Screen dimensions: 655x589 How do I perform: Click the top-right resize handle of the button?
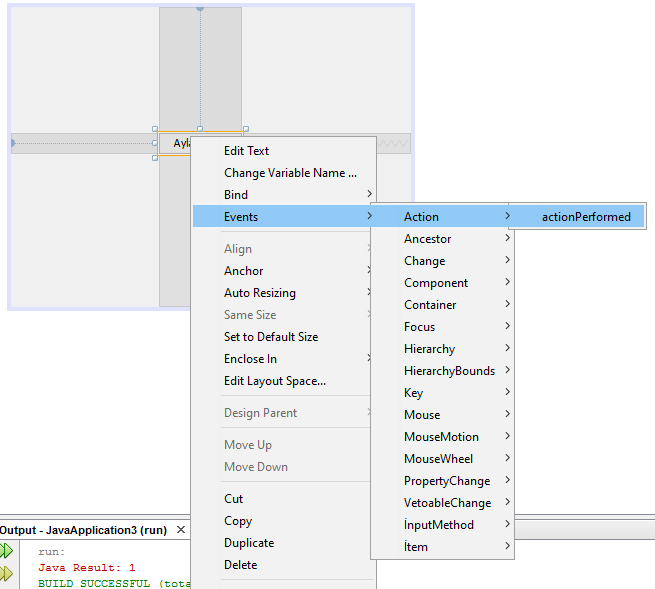(x=246, y=129)
